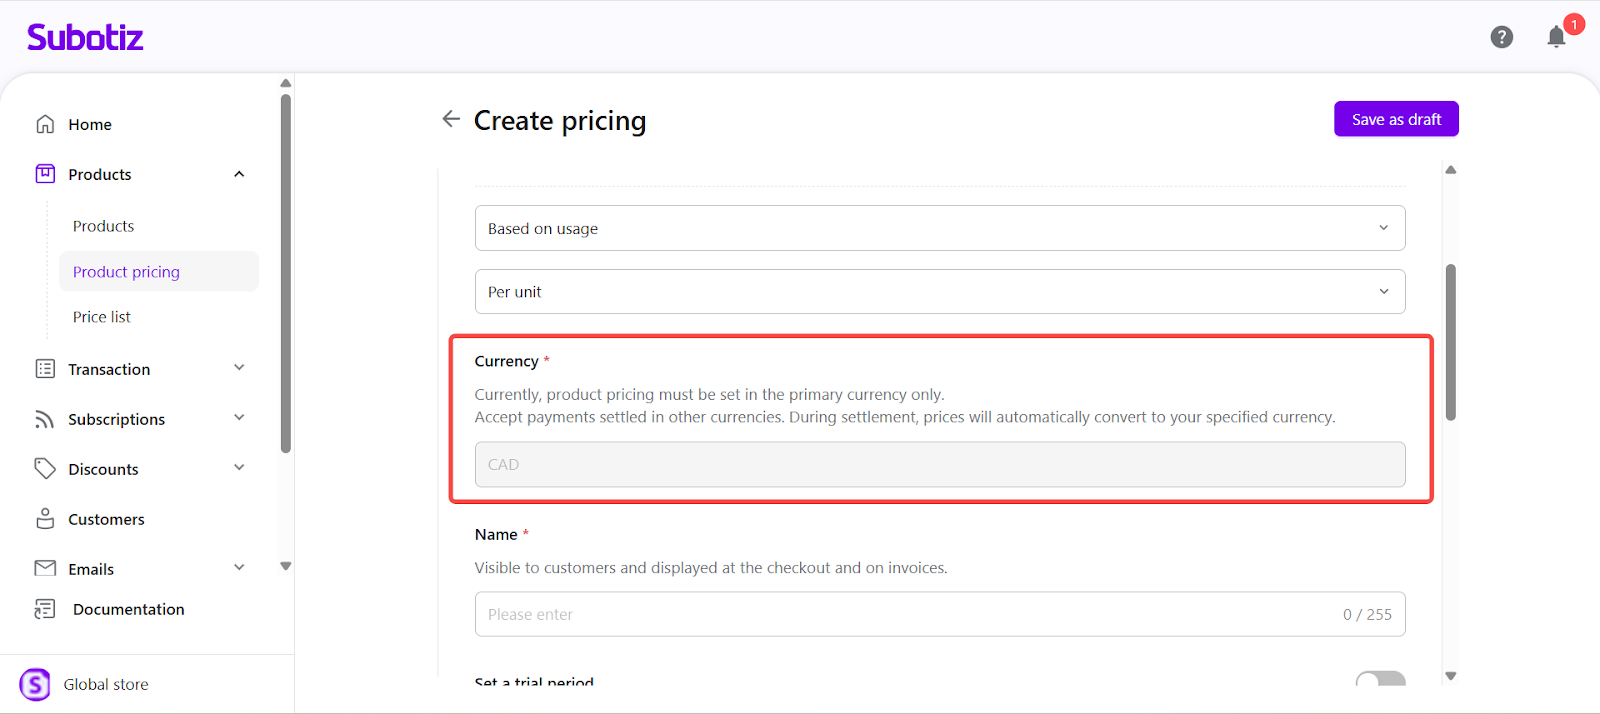This screenshot has height=714, width=1600.
Task: Click the Documentation icon in the sidebar
Action: (45, 609)
